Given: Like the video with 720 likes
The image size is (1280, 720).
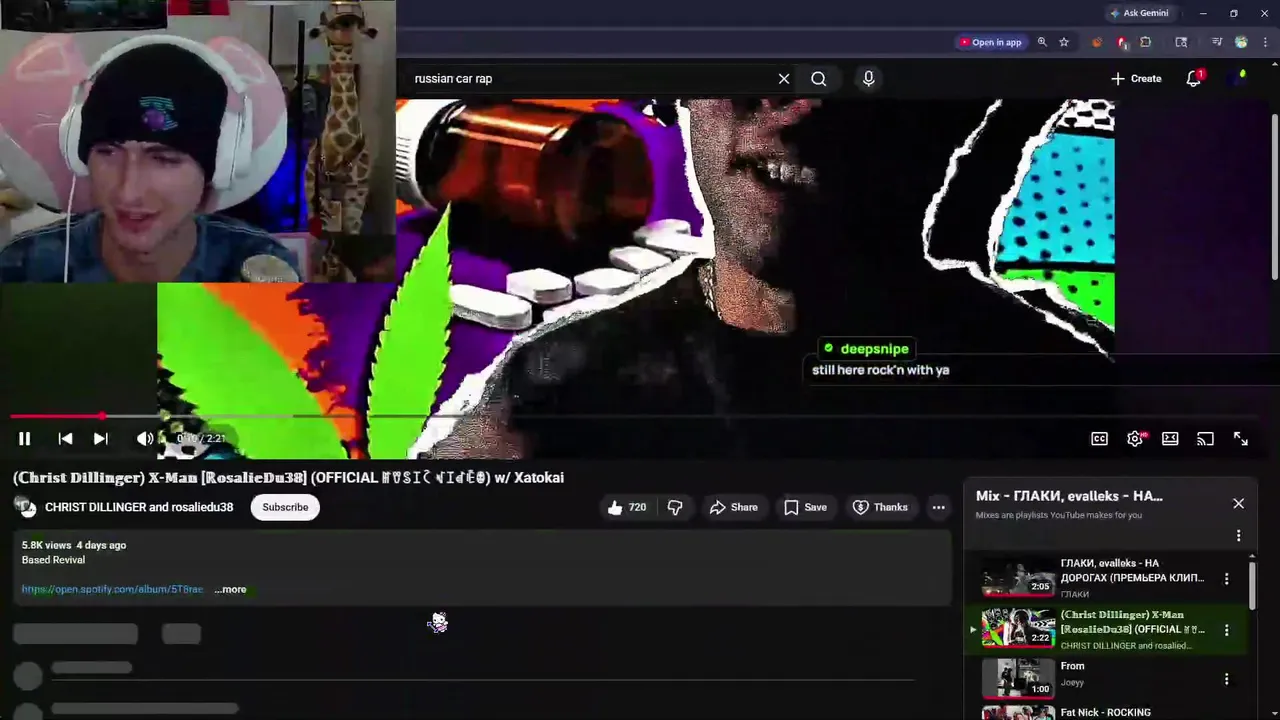Looking at the screenshot, I should point(627,507).
